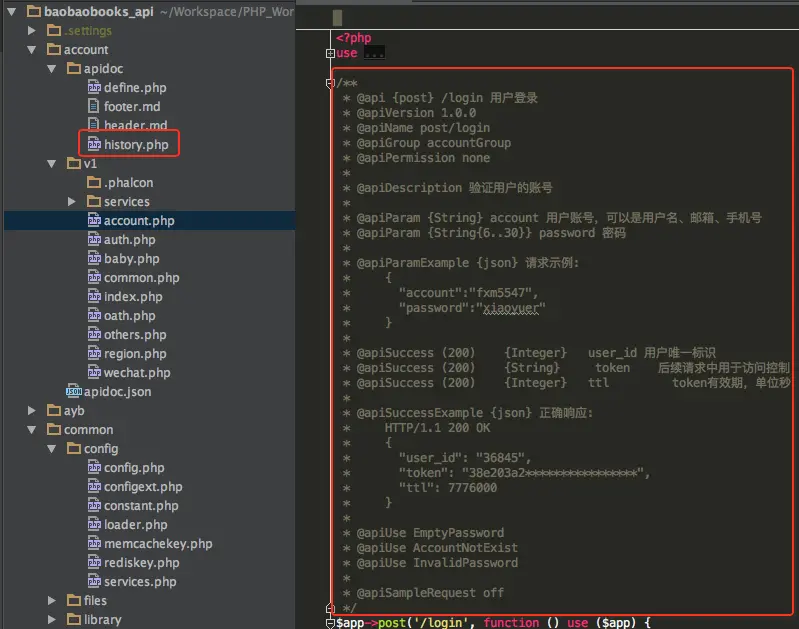Viewport: 799px width, 629px height.
Task: Select apidoc.json in the tree
Action: pos(117,392)
